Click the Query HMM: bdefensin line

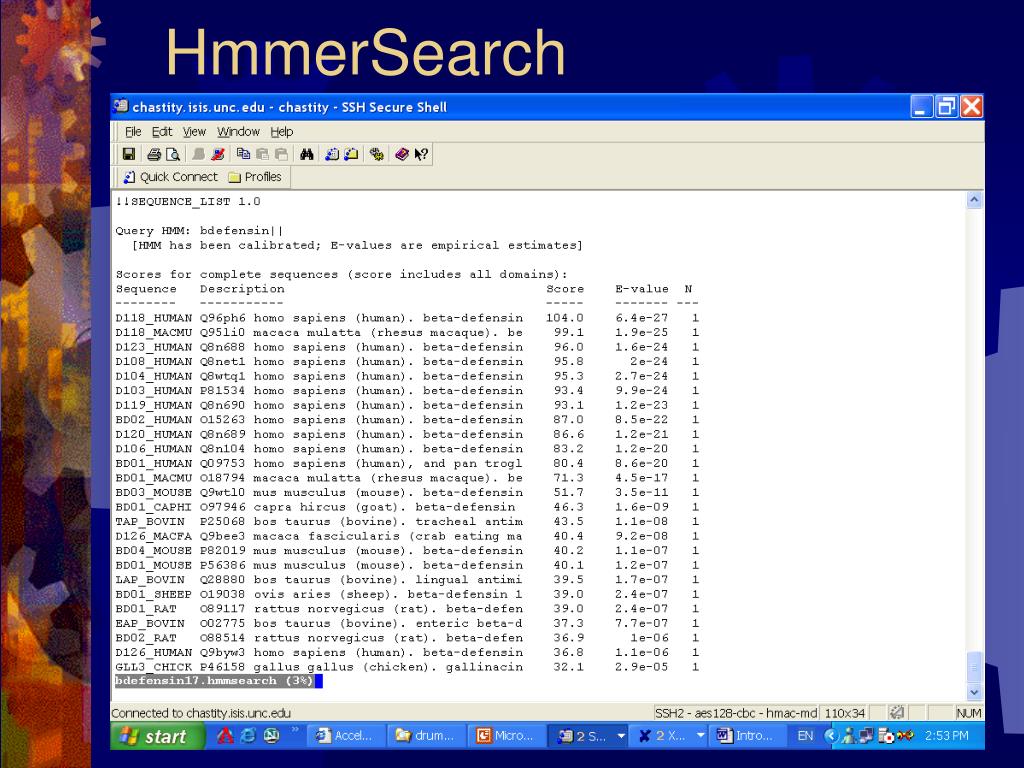click(199, 231)
